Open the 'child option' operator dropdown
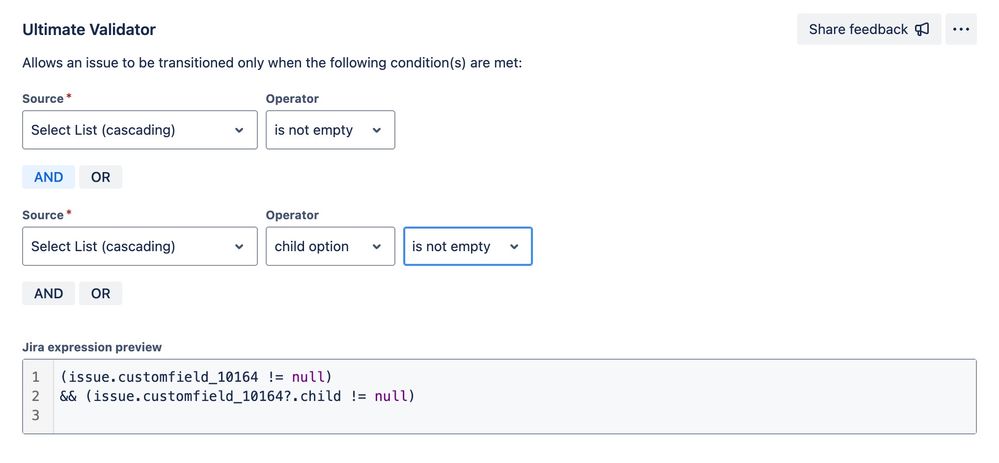Viewport: 999px width, 463px height. point(330,246)
